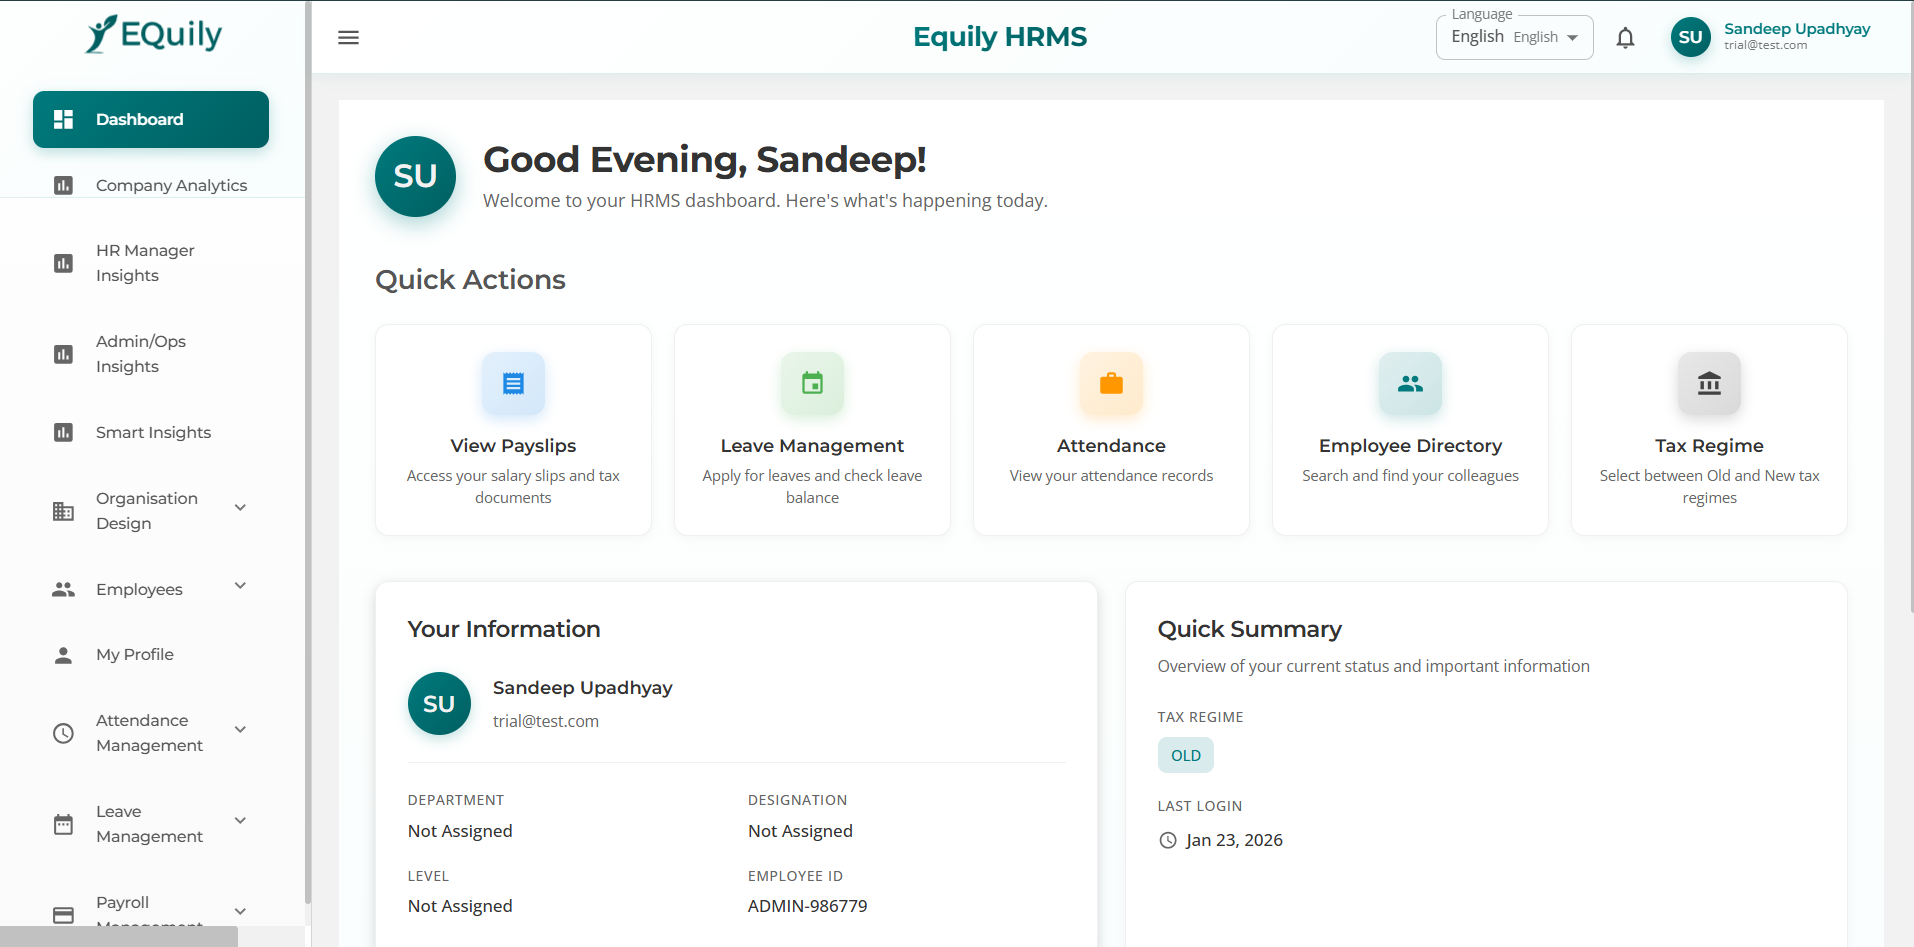Click the OLD tax regime badge
The width and height of the screenshot is (1914, 947).
click(1185, 755)
